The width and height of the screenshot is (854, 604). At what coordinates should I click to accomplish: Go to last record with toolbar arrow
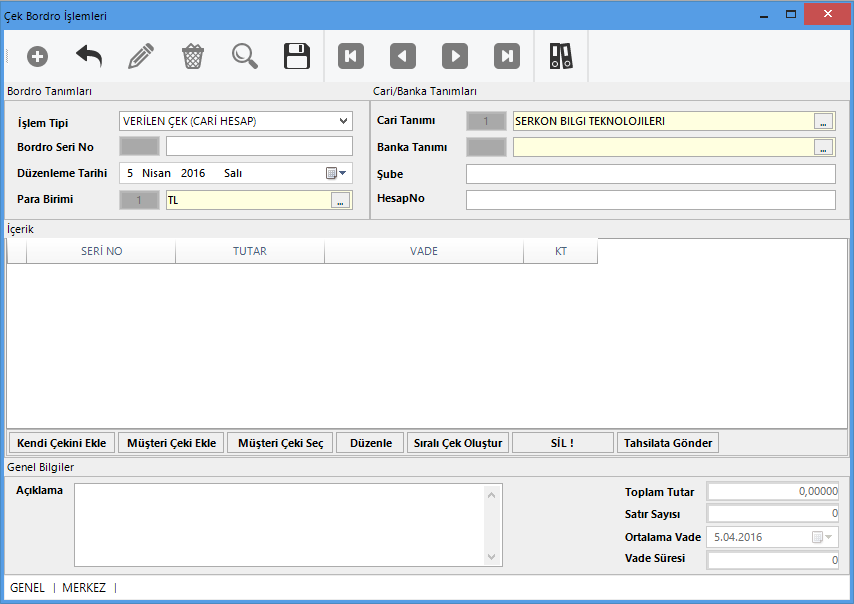tap(507, 56)
